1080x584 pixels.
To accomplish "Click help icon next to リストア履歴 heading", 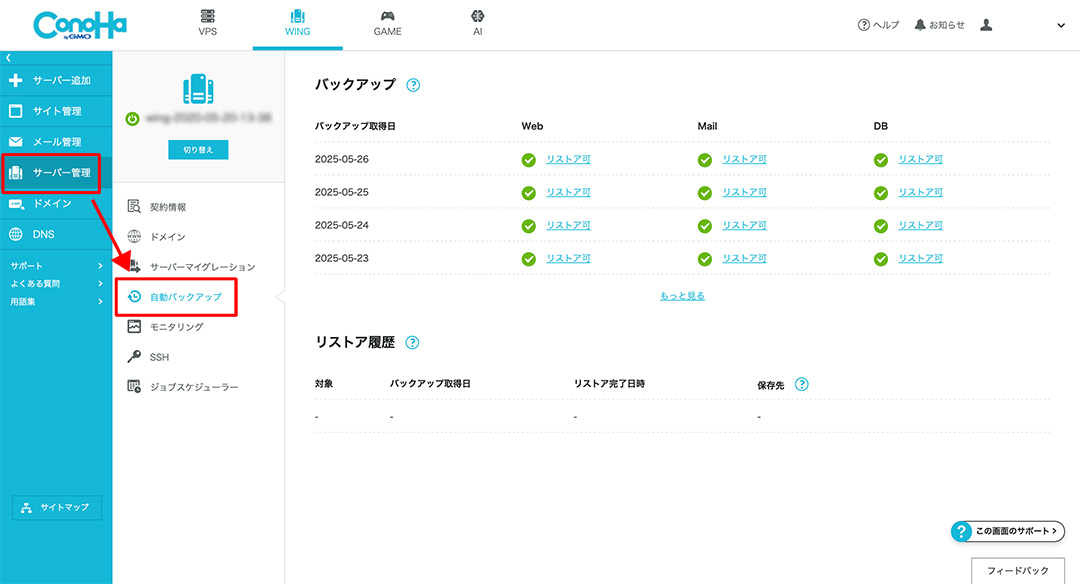I will click(413, 342).
